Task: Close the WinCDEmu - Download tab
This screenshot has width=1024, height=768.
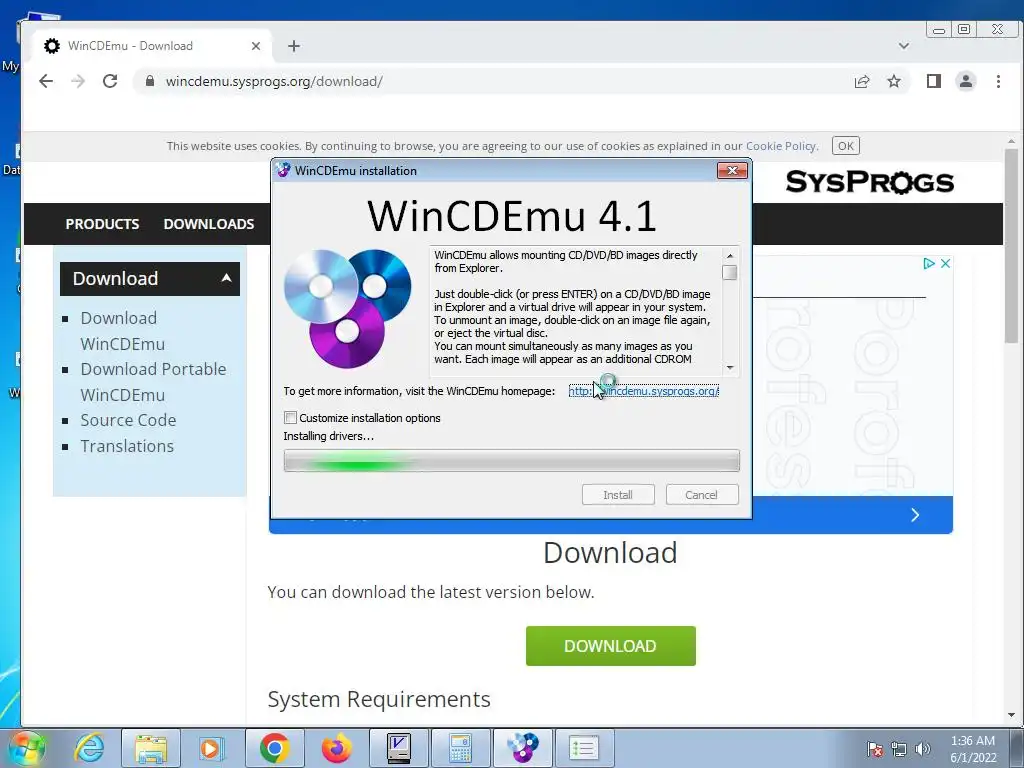Action: click(x=256, y=46)
